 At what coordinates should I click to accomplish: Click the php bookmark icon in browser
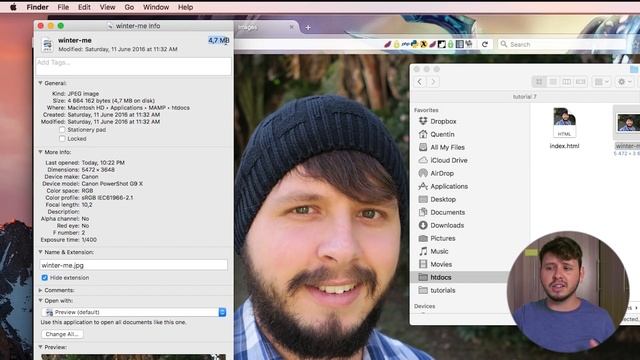pyautogui.click(x=405, y=44)
